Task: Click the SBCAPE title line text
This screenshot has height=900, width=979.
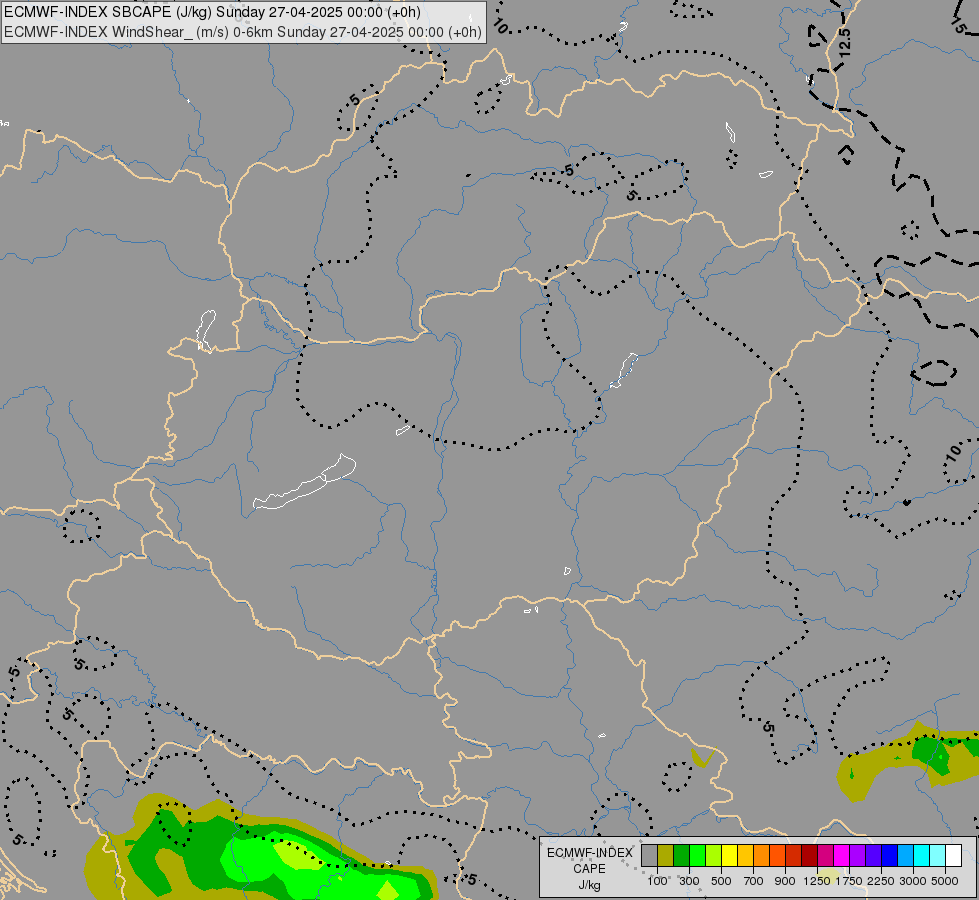Action: point(212,12)
